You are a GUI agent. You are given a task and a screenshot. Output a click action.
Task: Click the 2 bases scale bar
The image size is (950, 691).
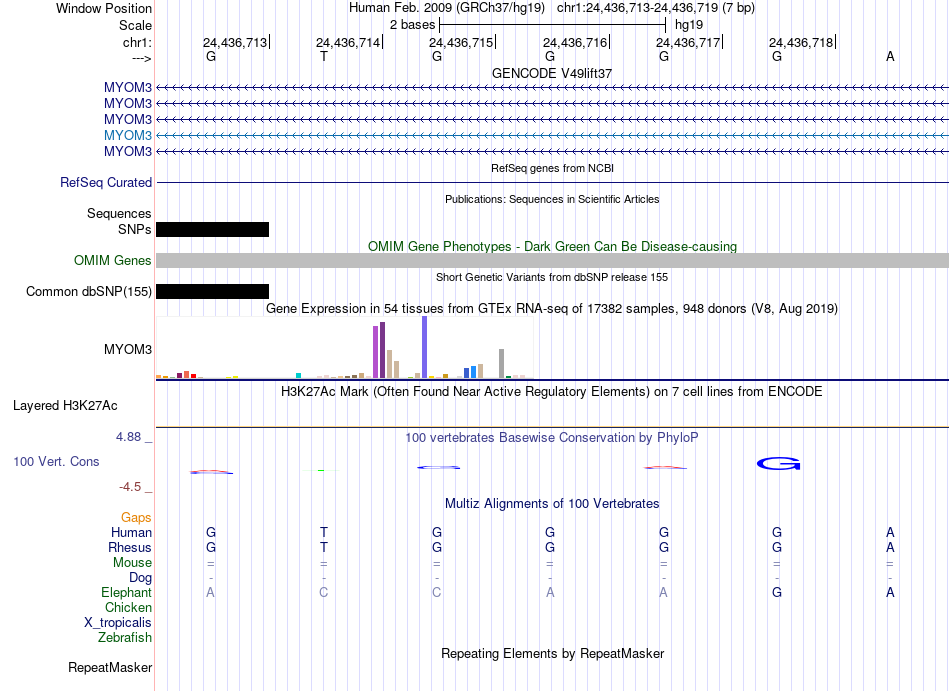553,25
